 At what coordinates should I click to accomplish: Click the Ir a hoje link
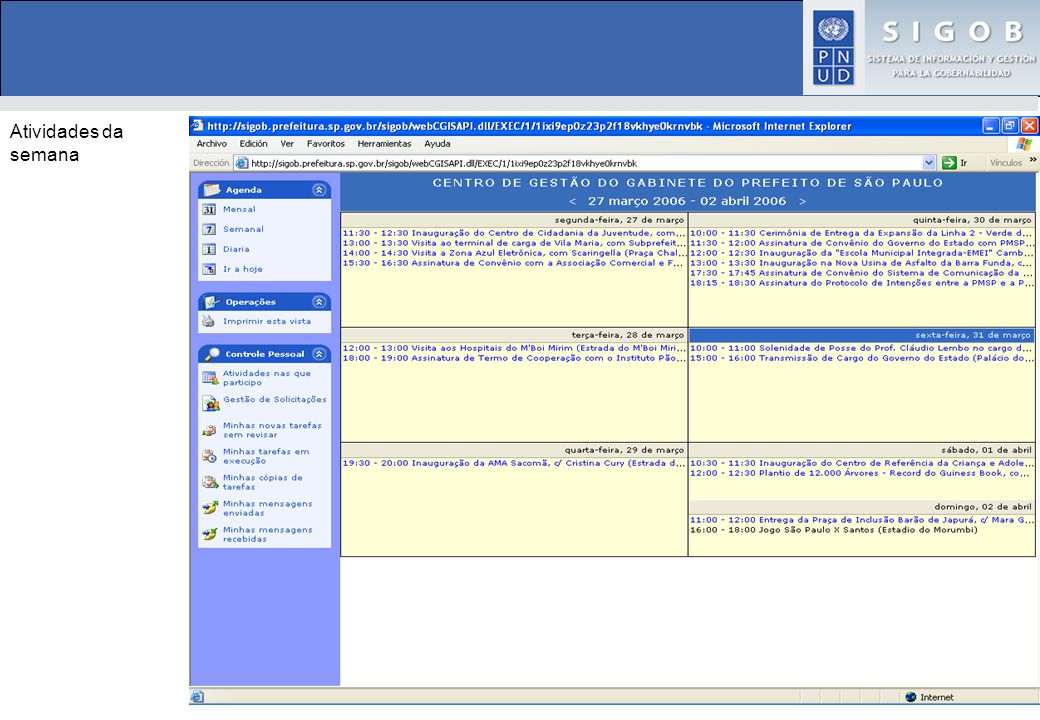click(243, 269)
